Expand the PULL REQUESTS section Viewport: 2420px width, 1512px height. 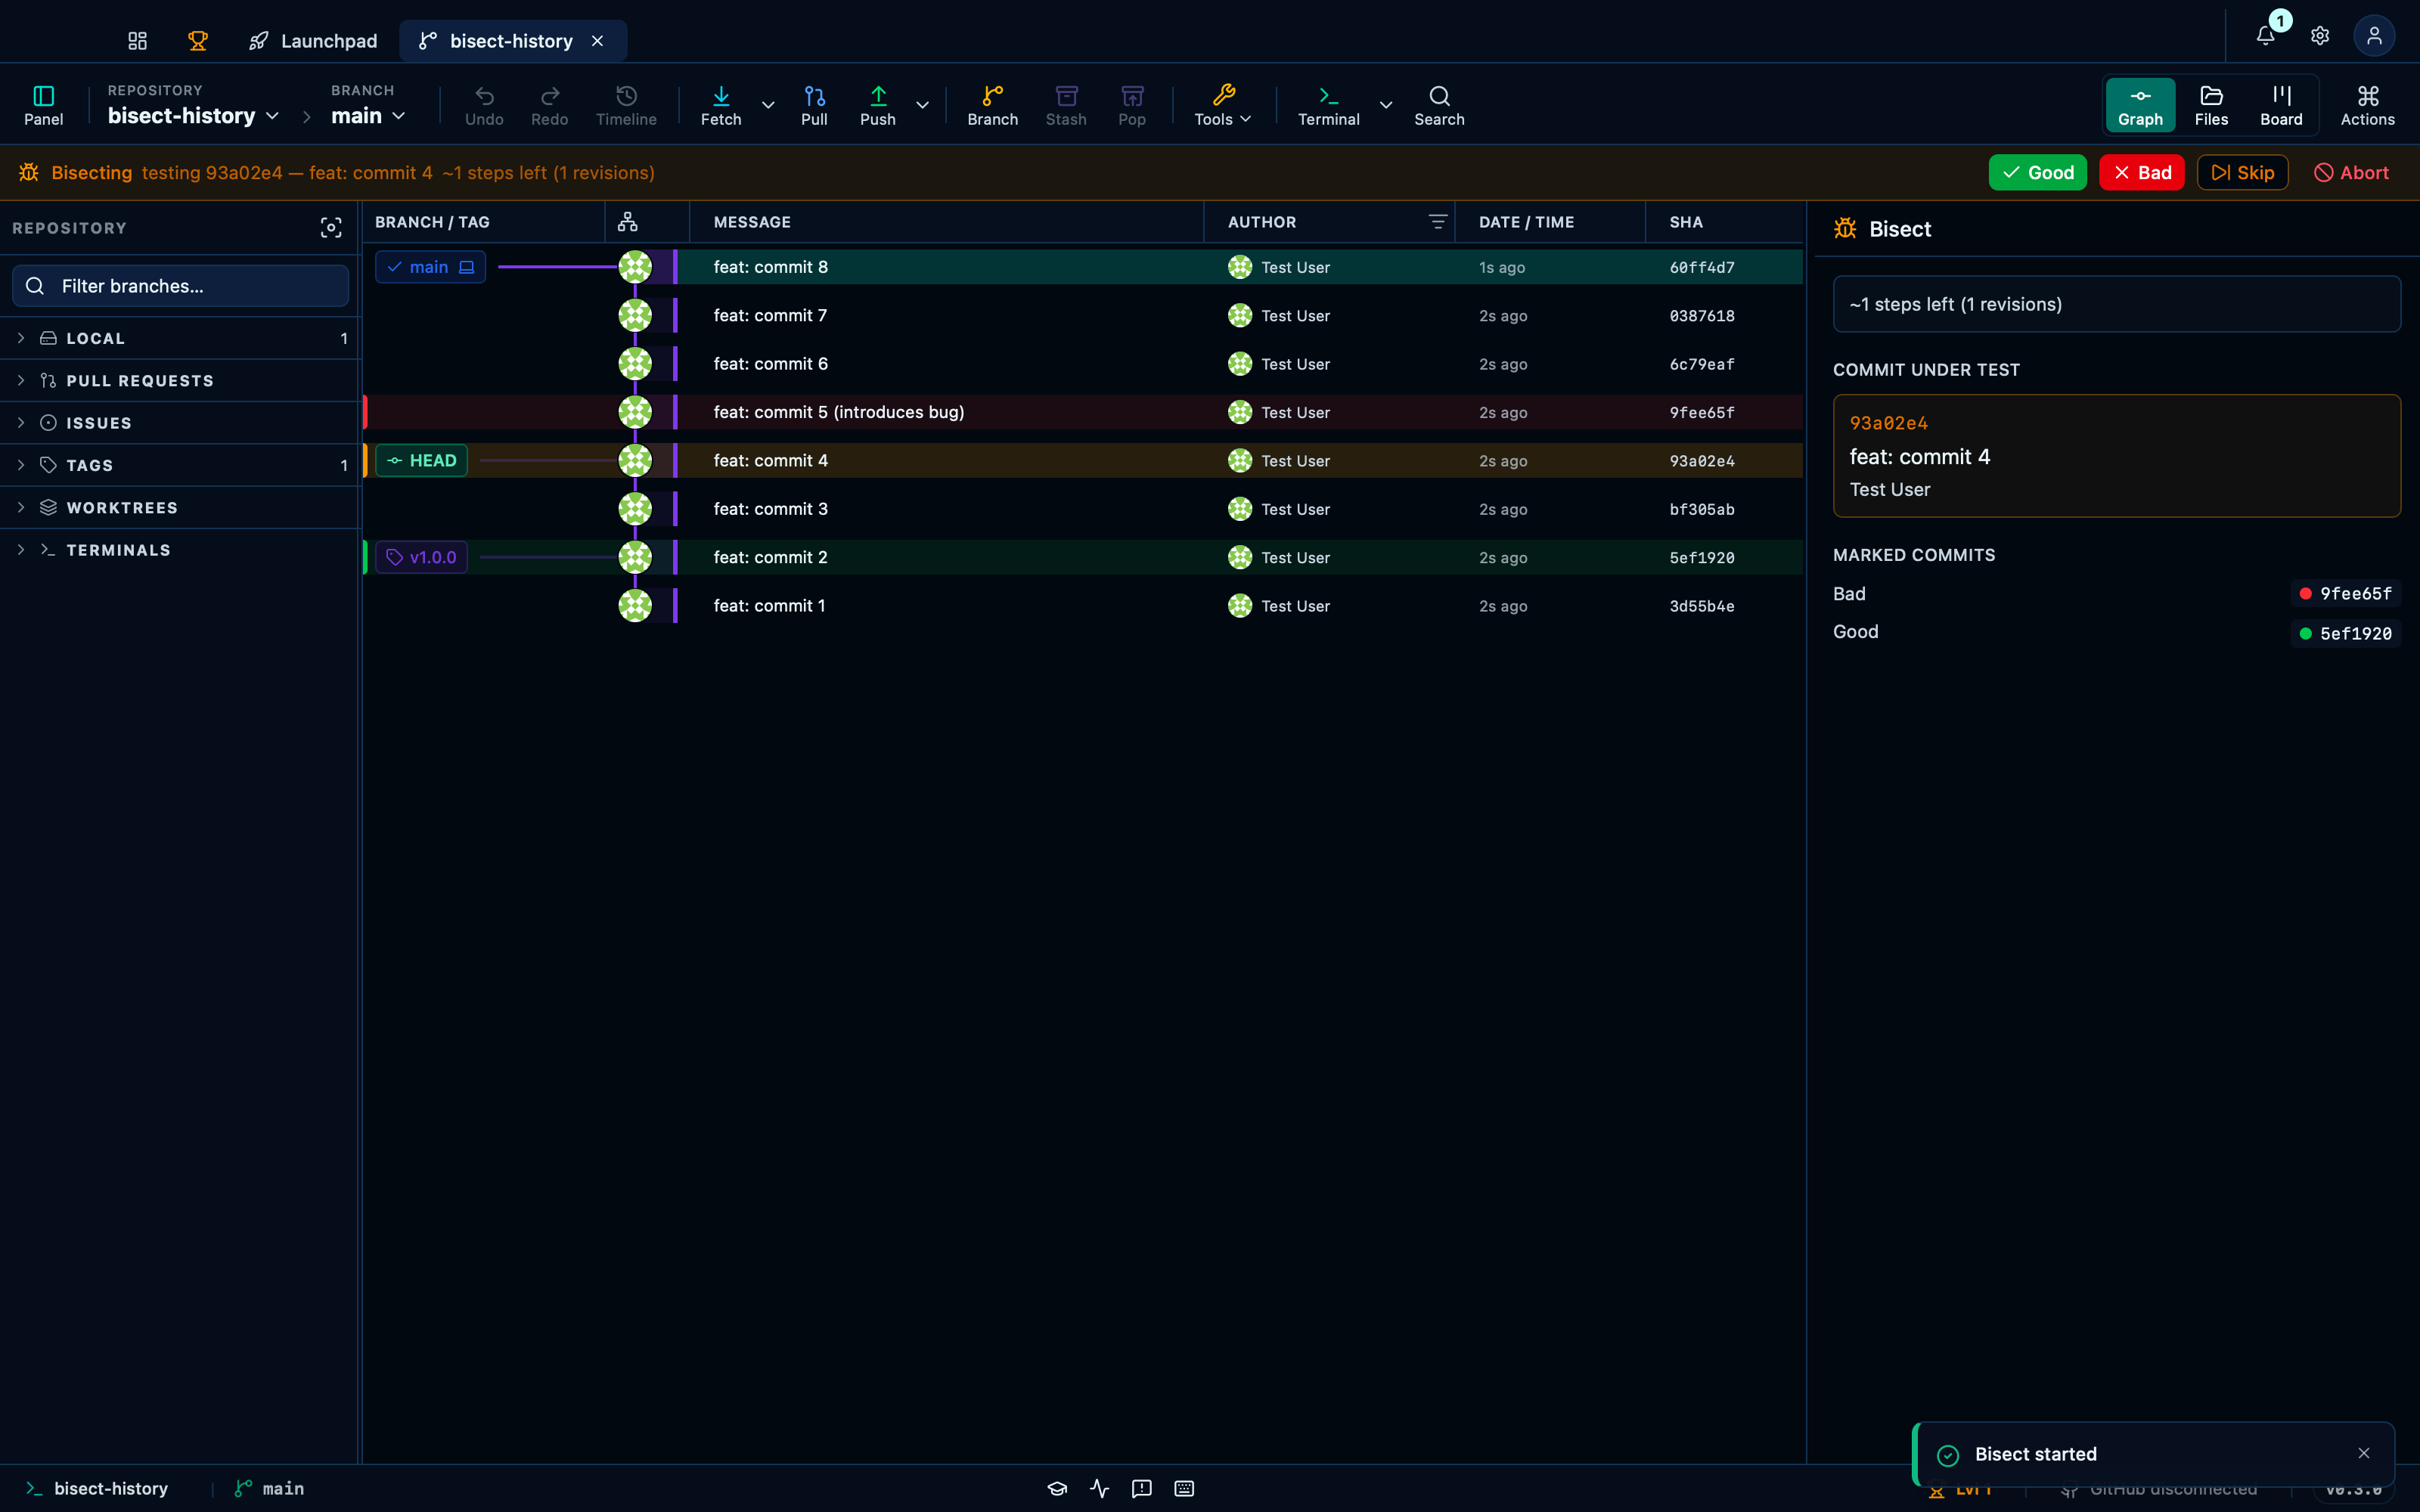pos(180,381)
